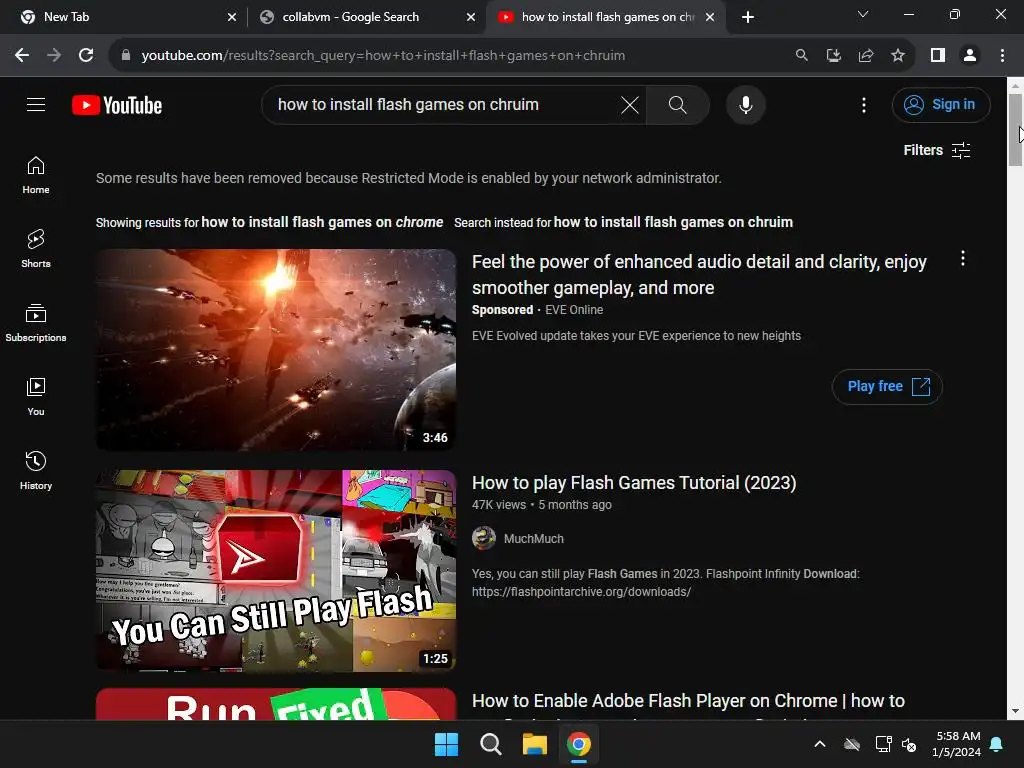1024x768 pixels.
Task: Click the Chrome address bar URL
Action: tap(383, 56)
